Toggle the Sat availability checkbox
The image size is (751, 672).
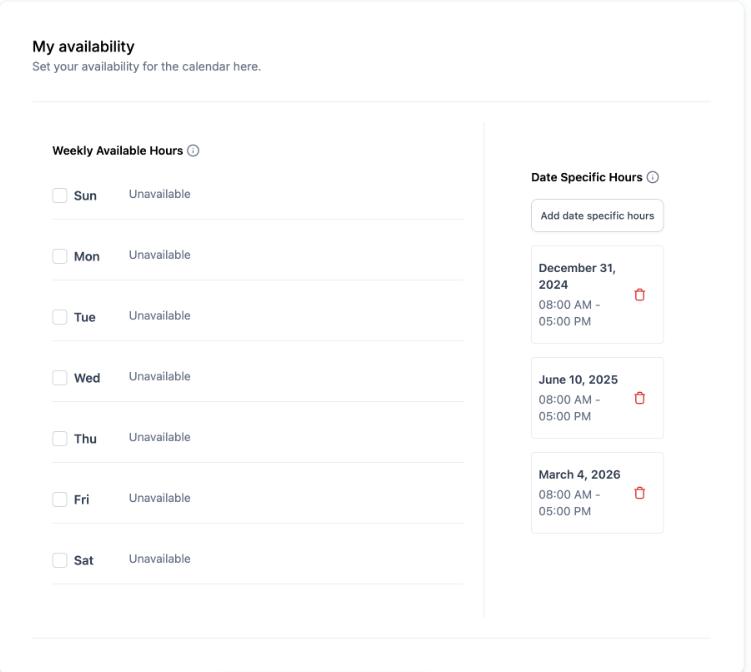[x=60, y=560]
